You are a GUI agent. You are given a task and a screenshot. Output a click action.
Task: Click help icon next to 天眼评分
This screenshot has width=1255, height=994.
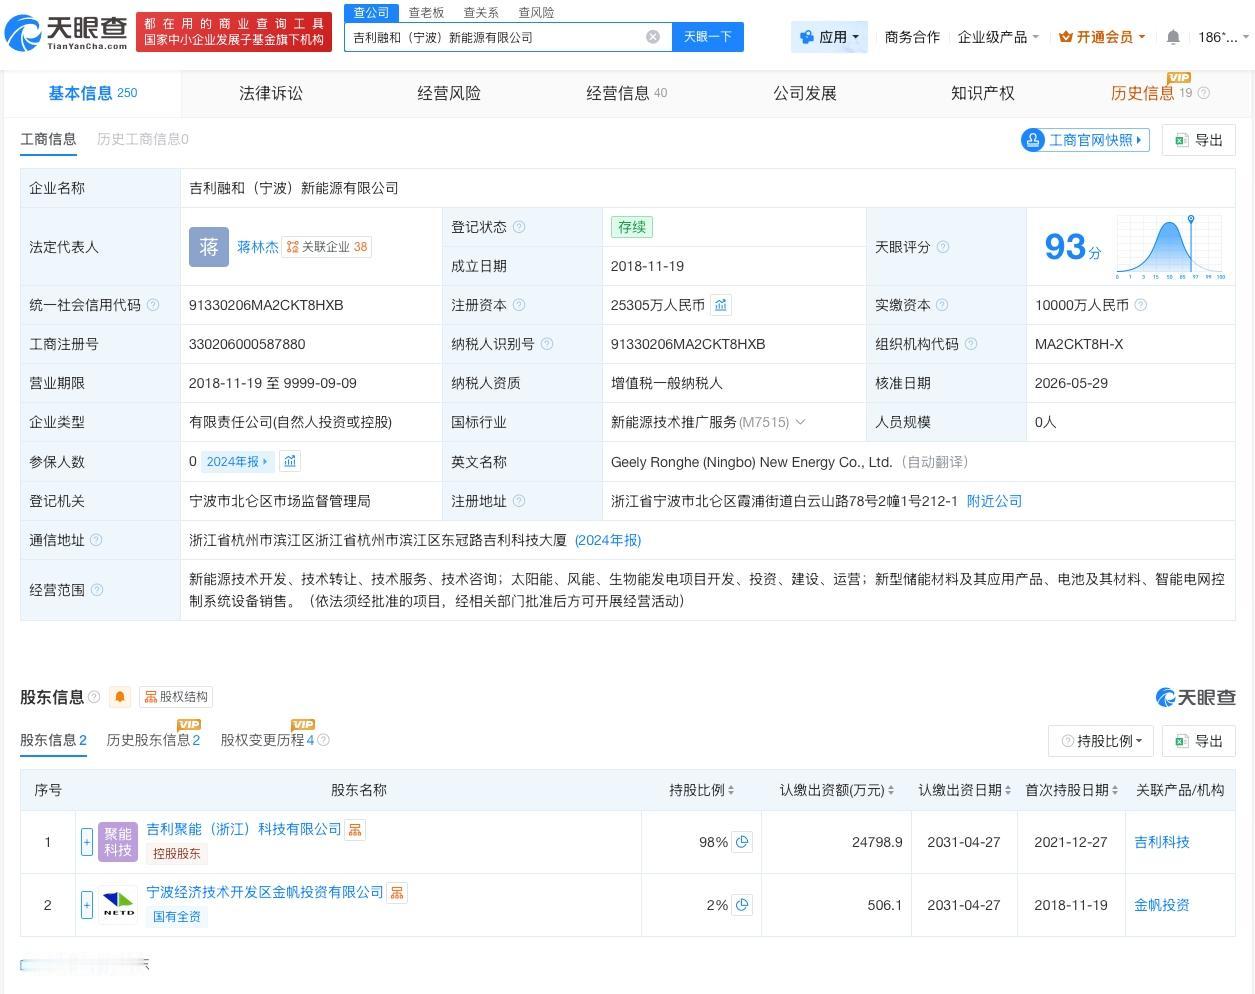pyautogui.click(x=942, y=247)
